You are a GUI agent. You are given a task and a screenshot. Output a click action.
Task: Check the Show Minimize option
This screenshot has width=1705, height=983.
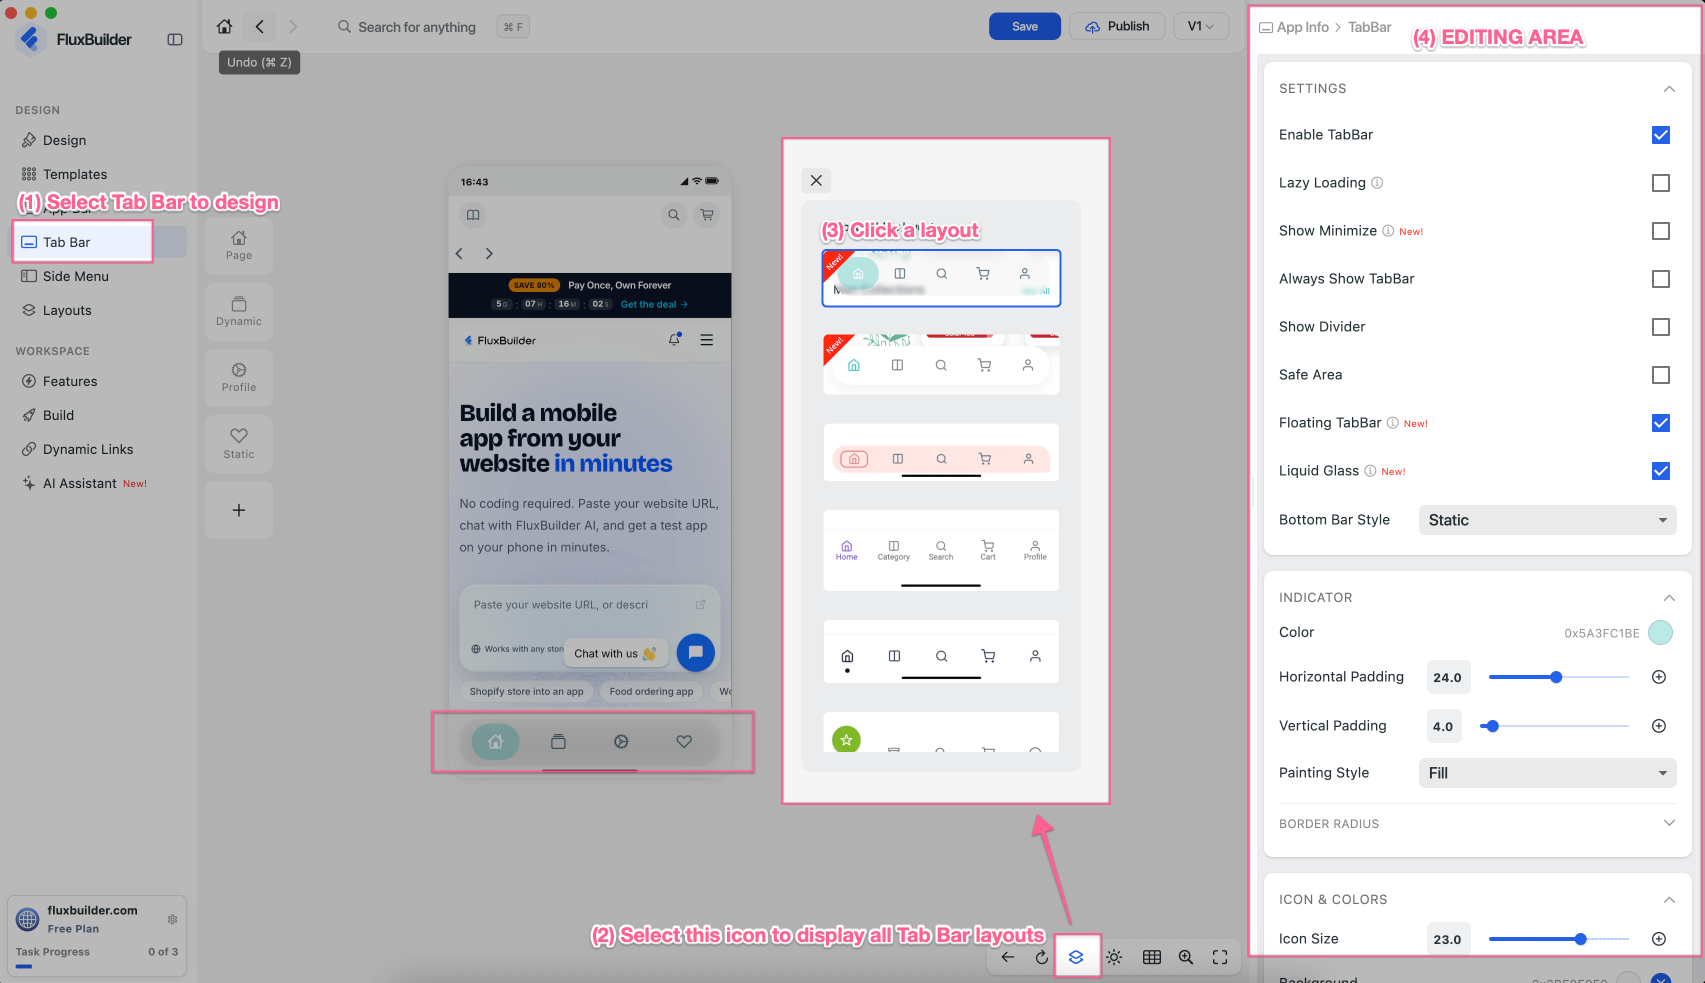(x=1661, y=231)
